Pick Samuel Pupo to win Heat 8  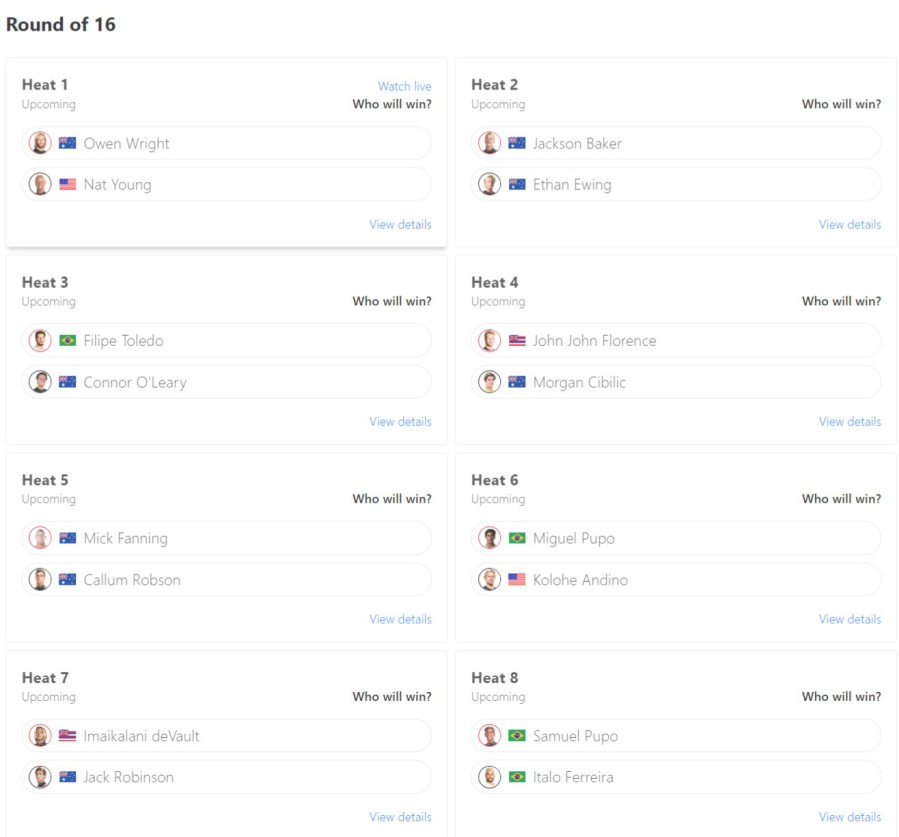[x=676, y=736]
